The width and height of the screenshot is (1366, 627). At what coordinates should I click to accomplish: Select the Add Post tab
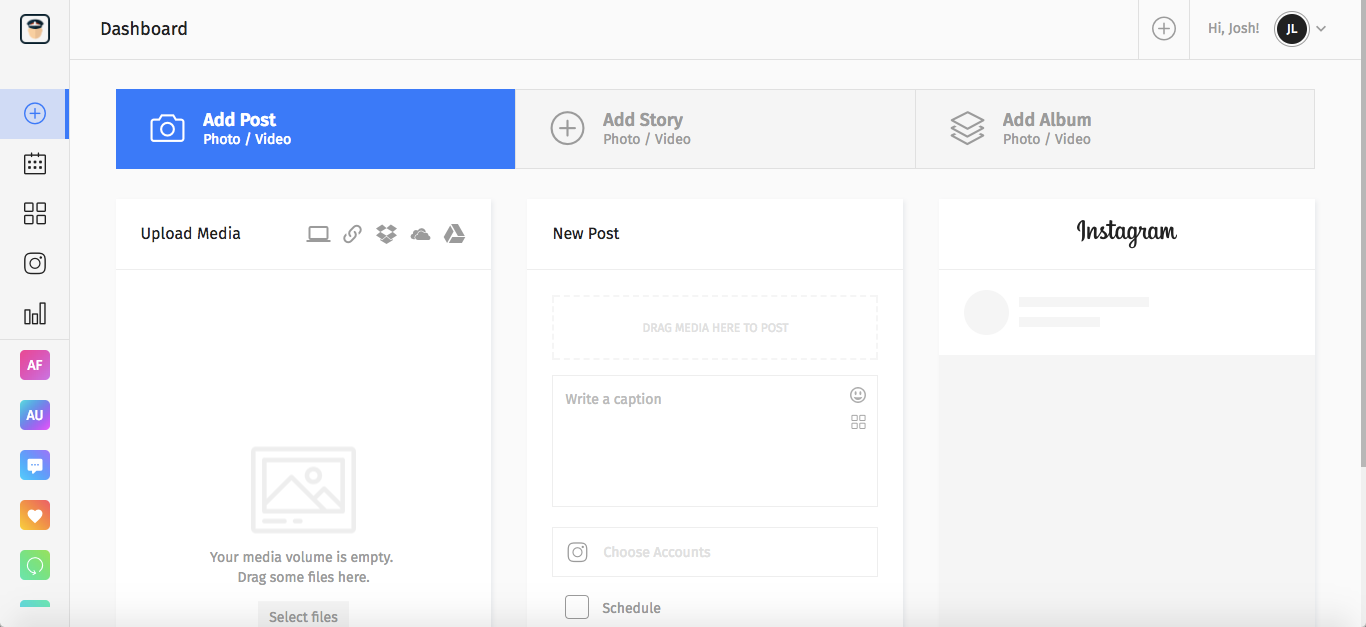click(x=315, y=129)
